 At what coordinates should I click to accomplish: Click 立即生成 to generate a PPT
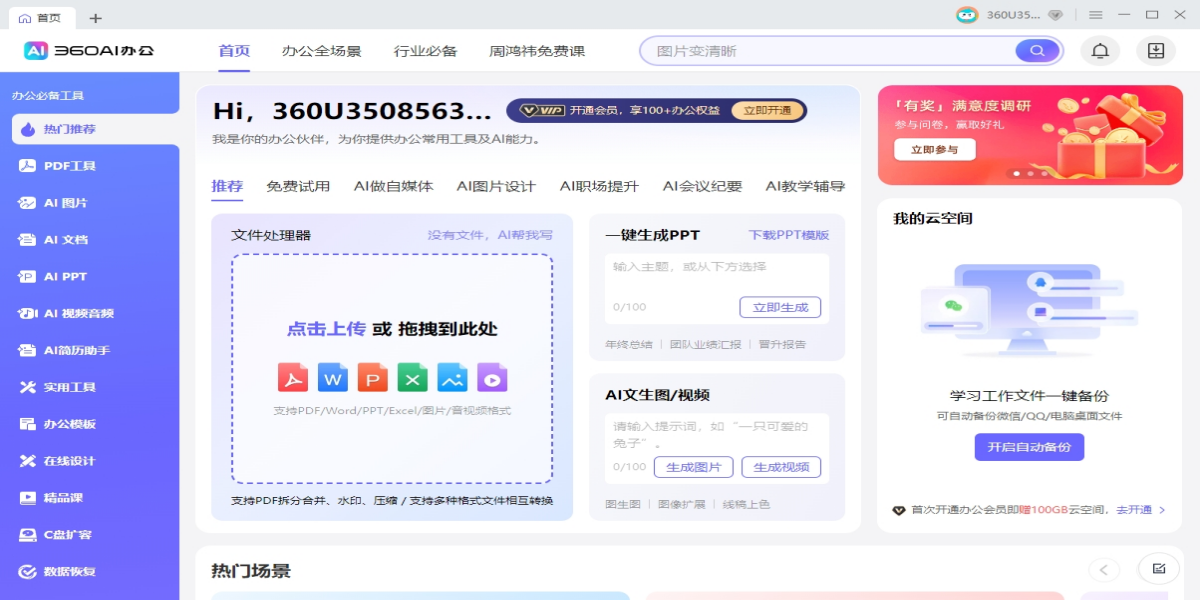tap(781, 307)
